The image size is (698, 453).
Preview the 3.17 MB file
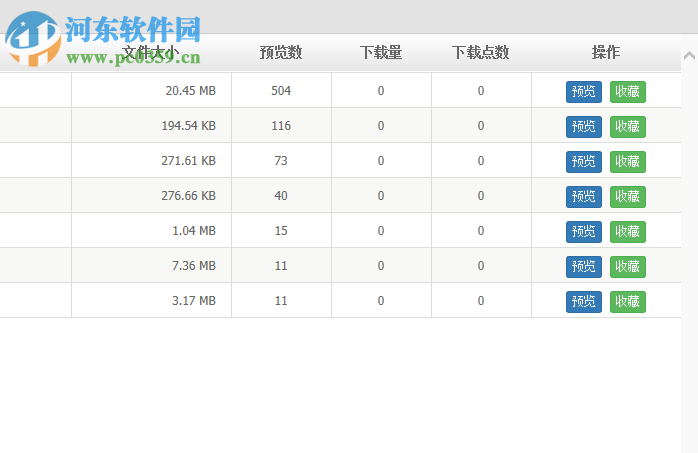(x=584, y=302)
